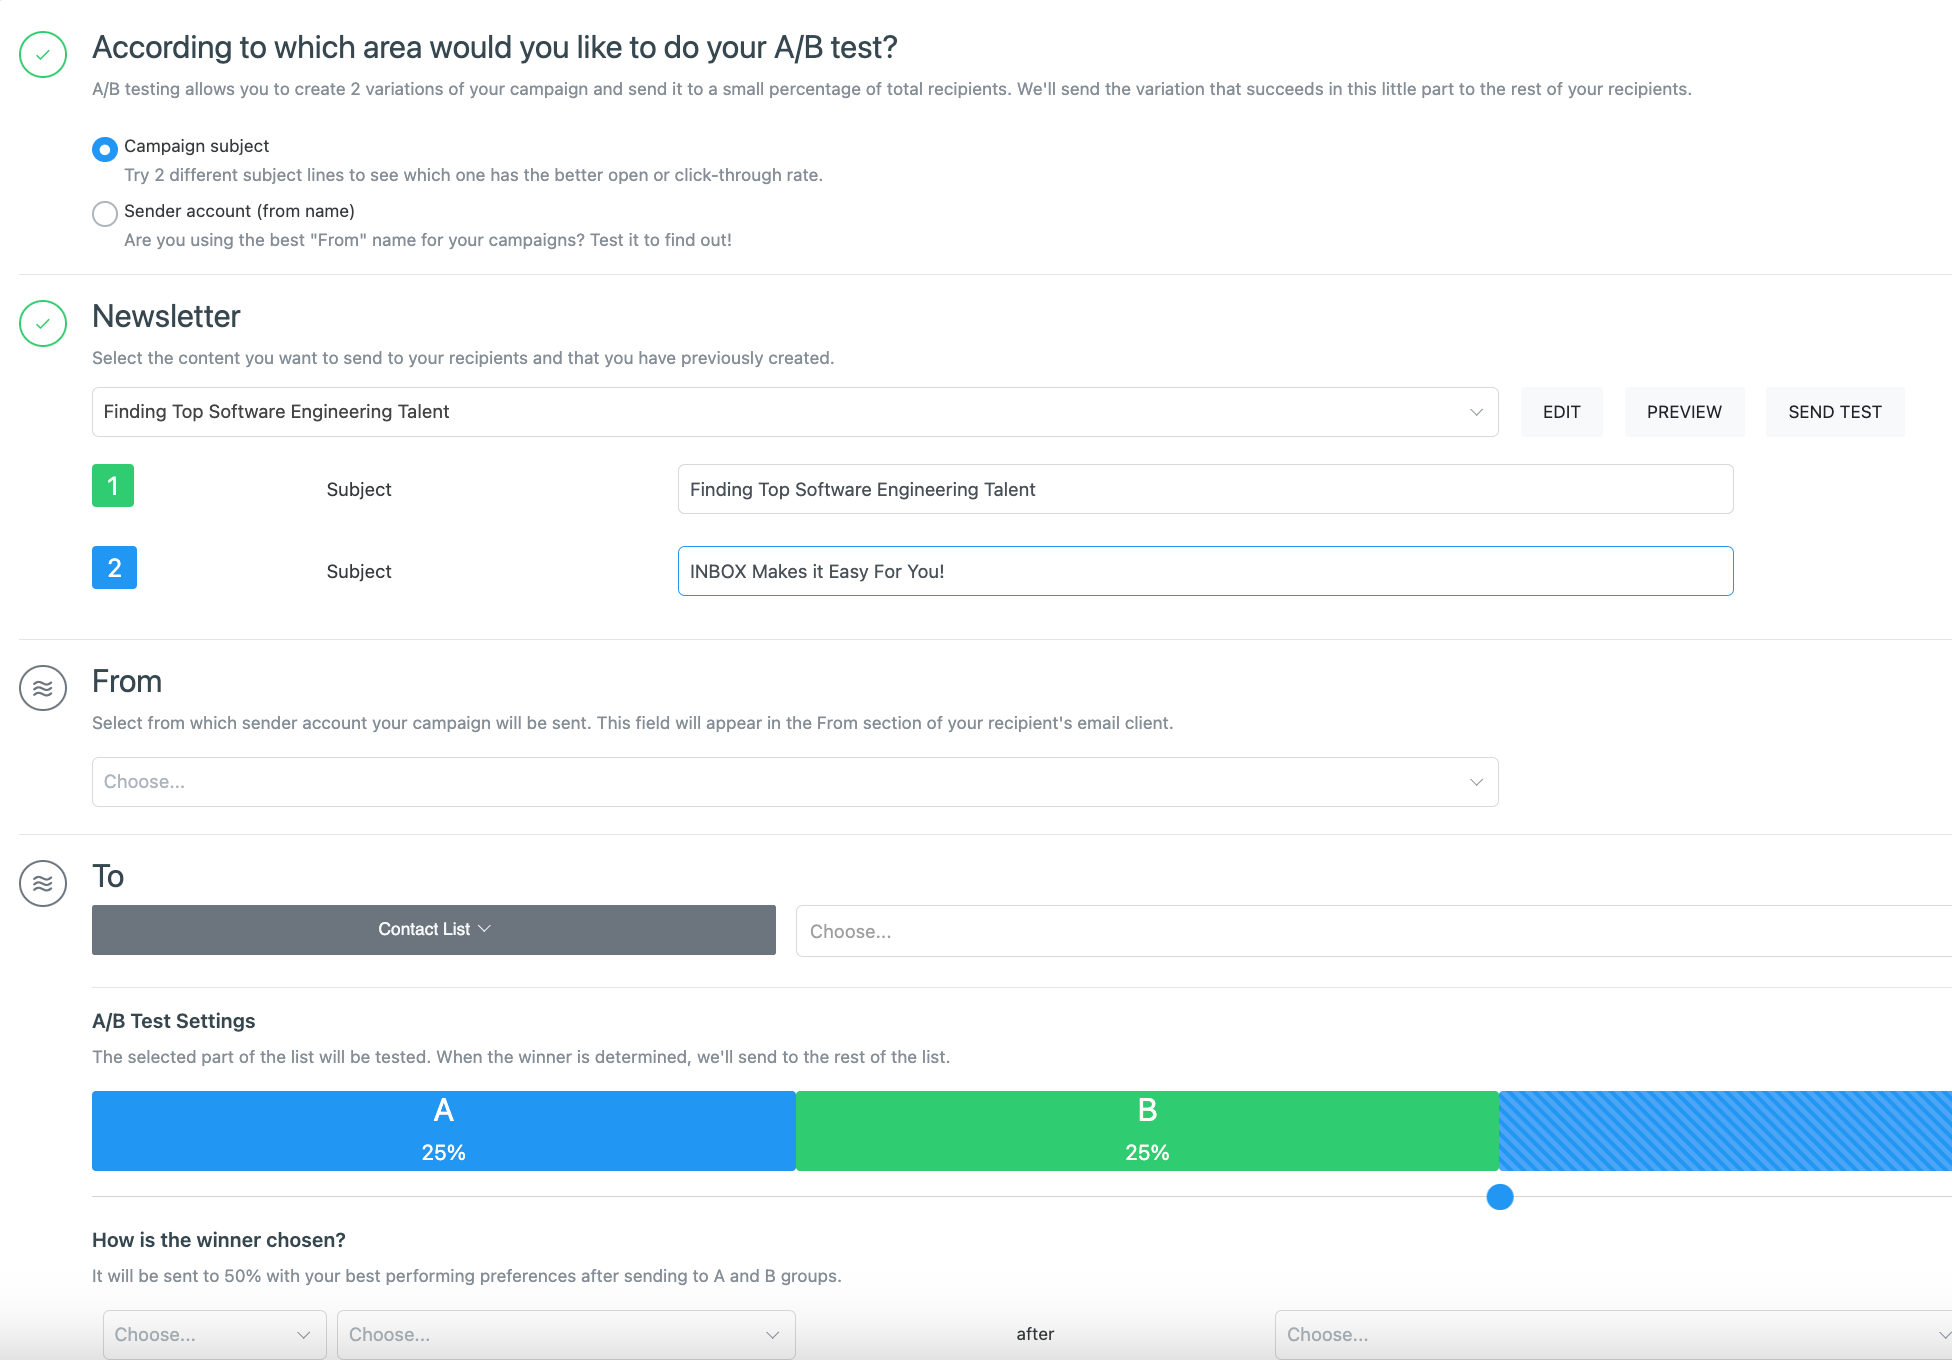The image size is (1952, 1360).
Task: Drag the A/B test split slider
Action: tap(1498, 1197)
